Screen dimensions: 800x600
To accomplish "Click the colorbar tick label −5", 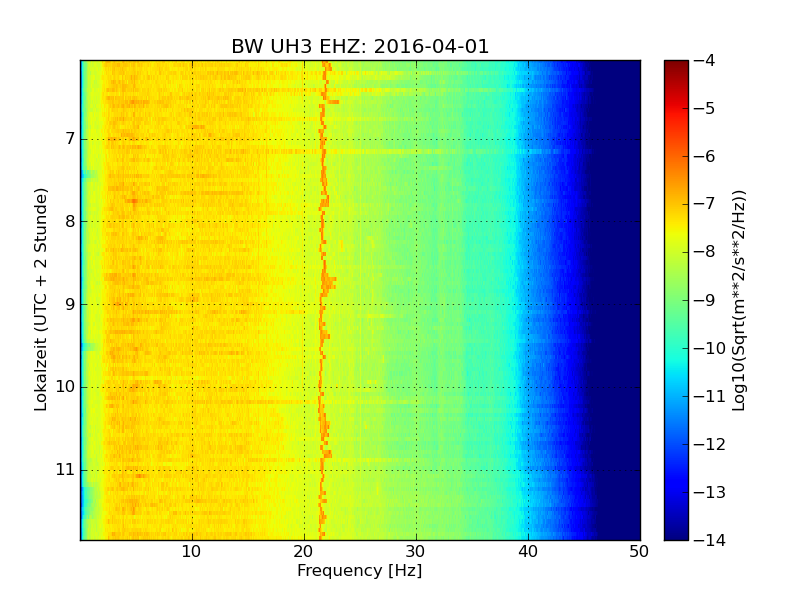I will pos(704,108).
